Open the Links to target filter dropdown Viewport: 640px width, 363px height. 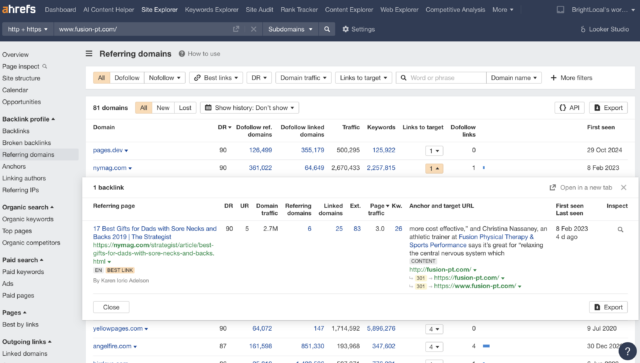tap(363, 78)
